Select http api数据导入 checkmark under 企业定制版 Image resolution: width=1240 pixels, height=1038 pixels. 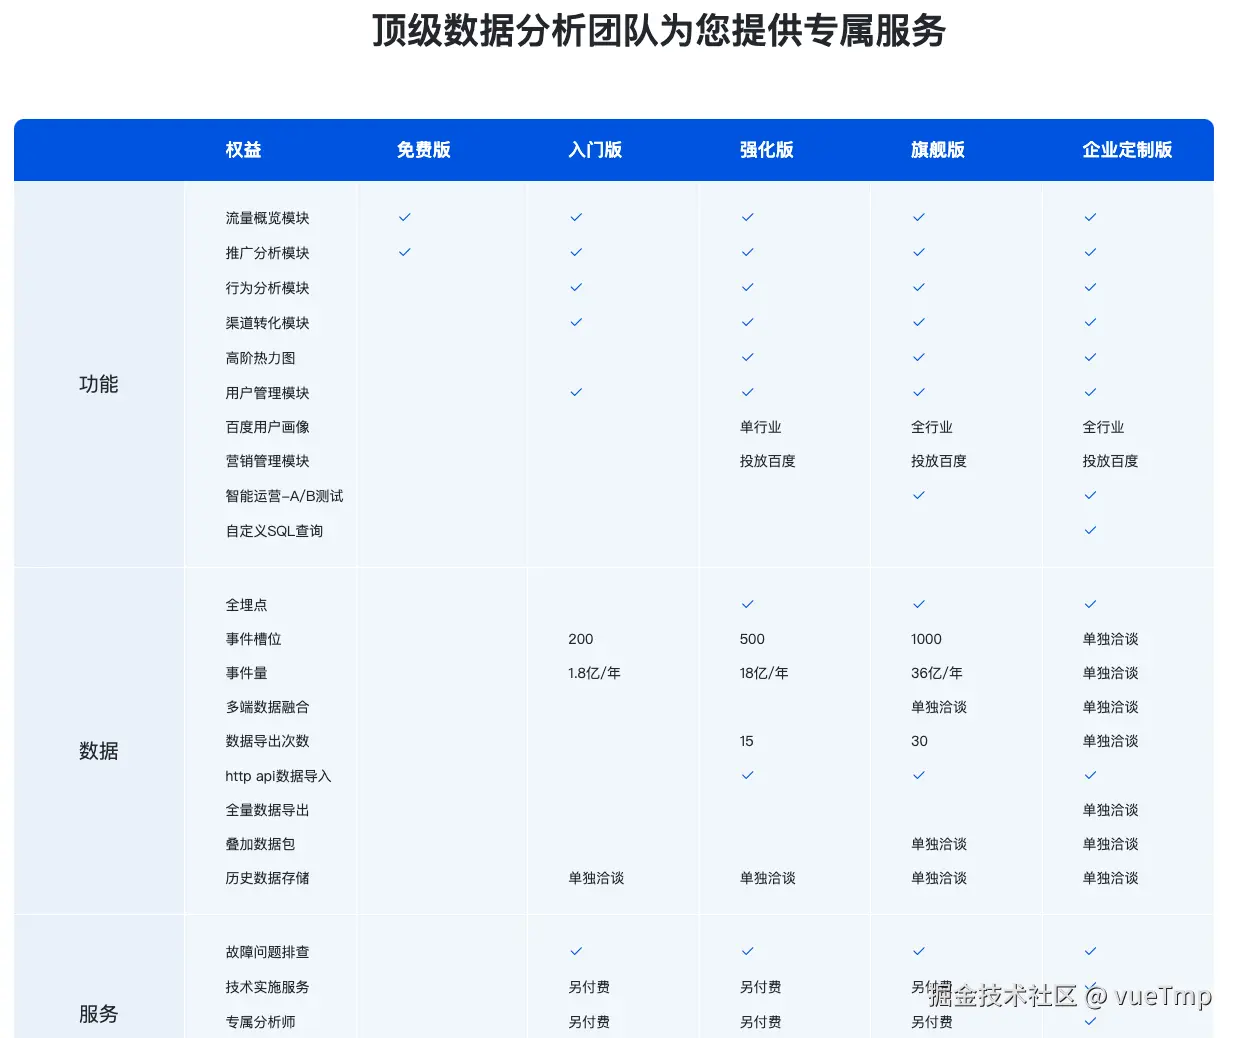pyautogui.click(x=1091, y=775)
